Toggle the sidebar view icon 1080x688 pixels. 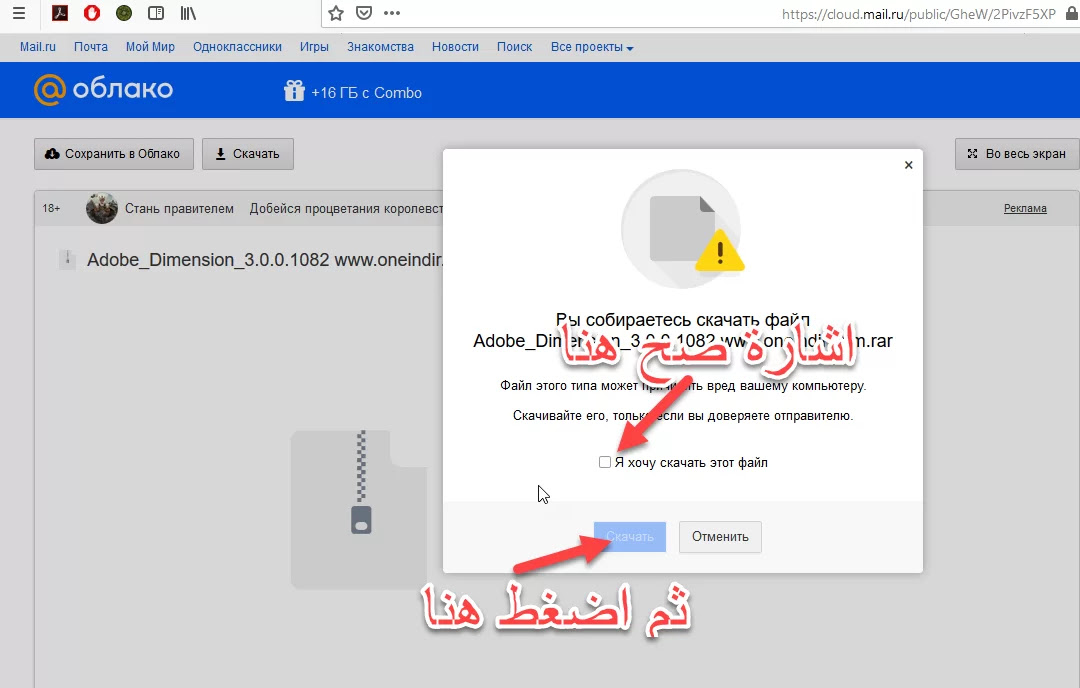(x=156, y=13)
